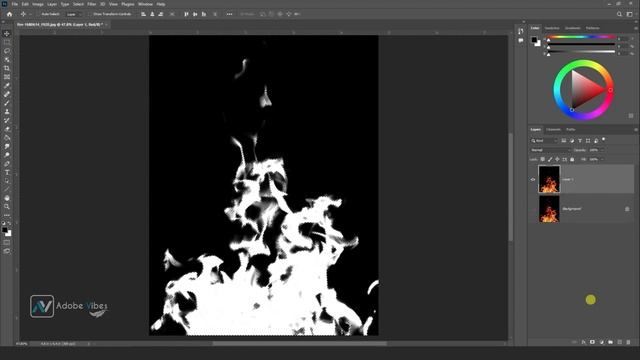
Task: Select the Brush tool
Action: 7,103
